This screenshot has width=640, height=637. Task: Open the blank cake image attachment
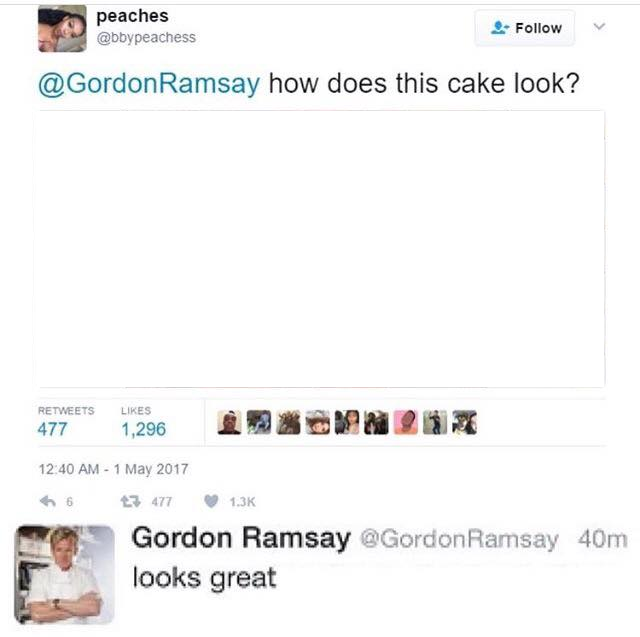[x=320, y=249]
